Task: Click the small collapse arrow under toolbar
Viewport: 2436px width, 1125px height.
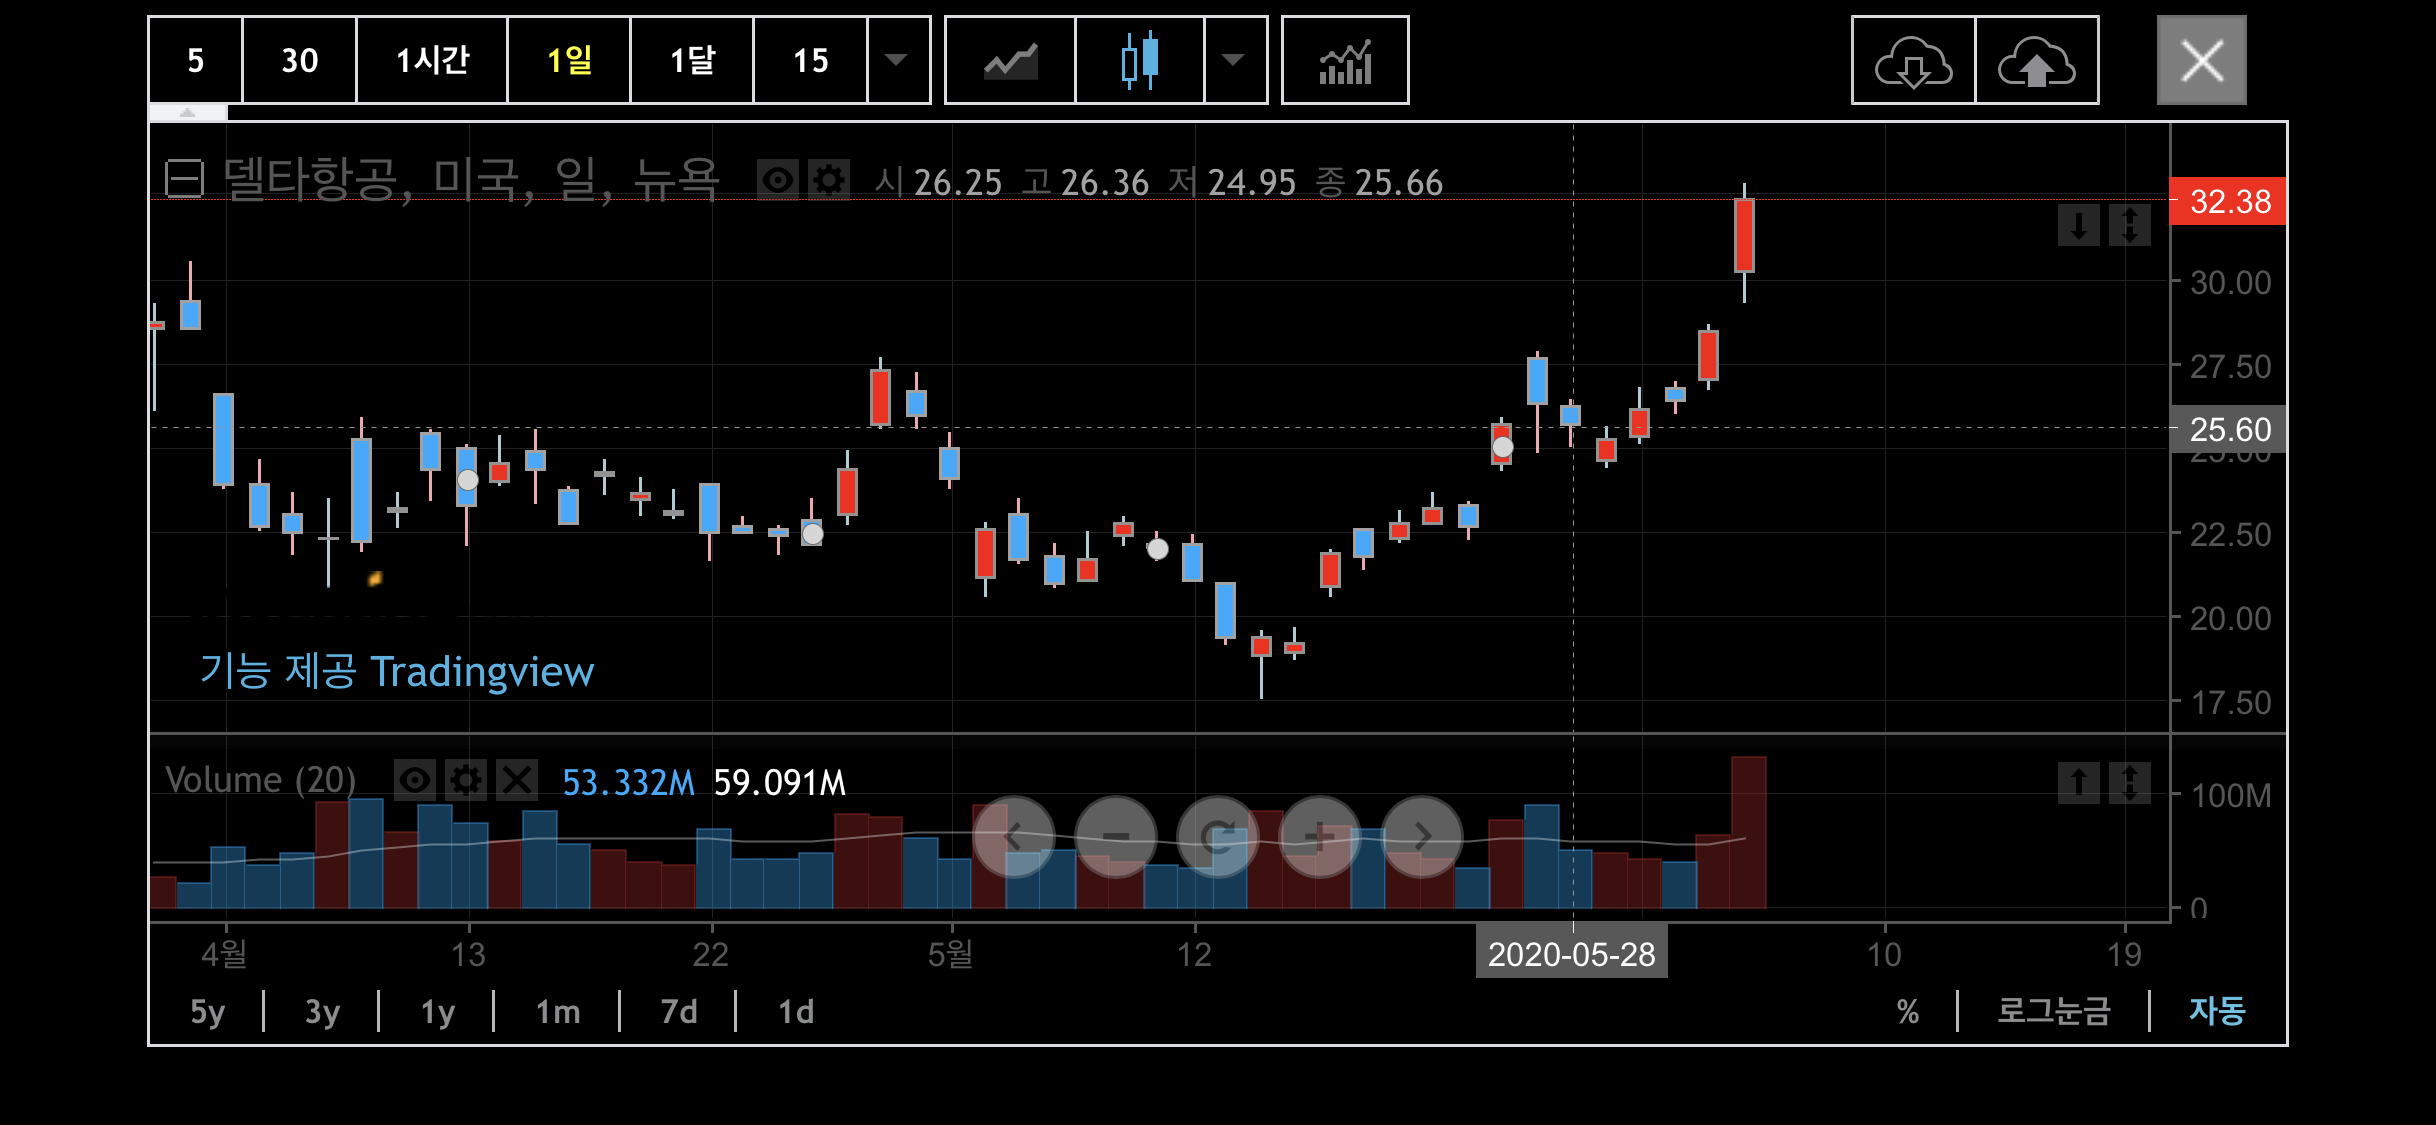Action: point(188,113)
